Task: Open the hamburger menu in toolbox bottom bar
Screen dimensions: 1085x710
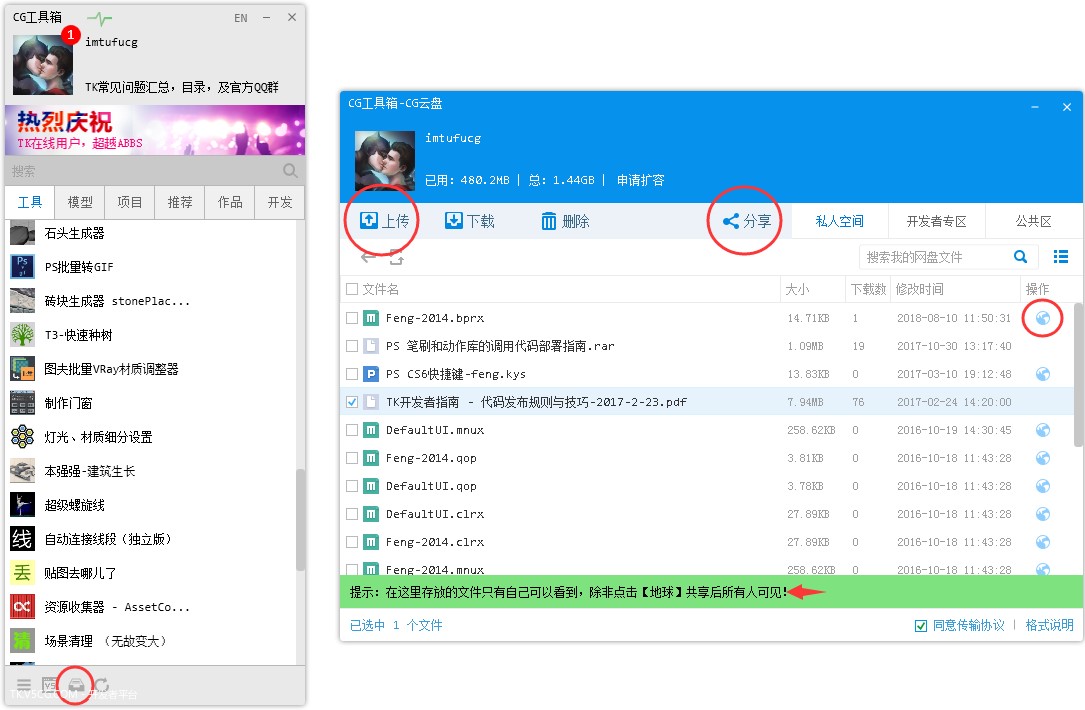Action: click(x=24, y=686)
